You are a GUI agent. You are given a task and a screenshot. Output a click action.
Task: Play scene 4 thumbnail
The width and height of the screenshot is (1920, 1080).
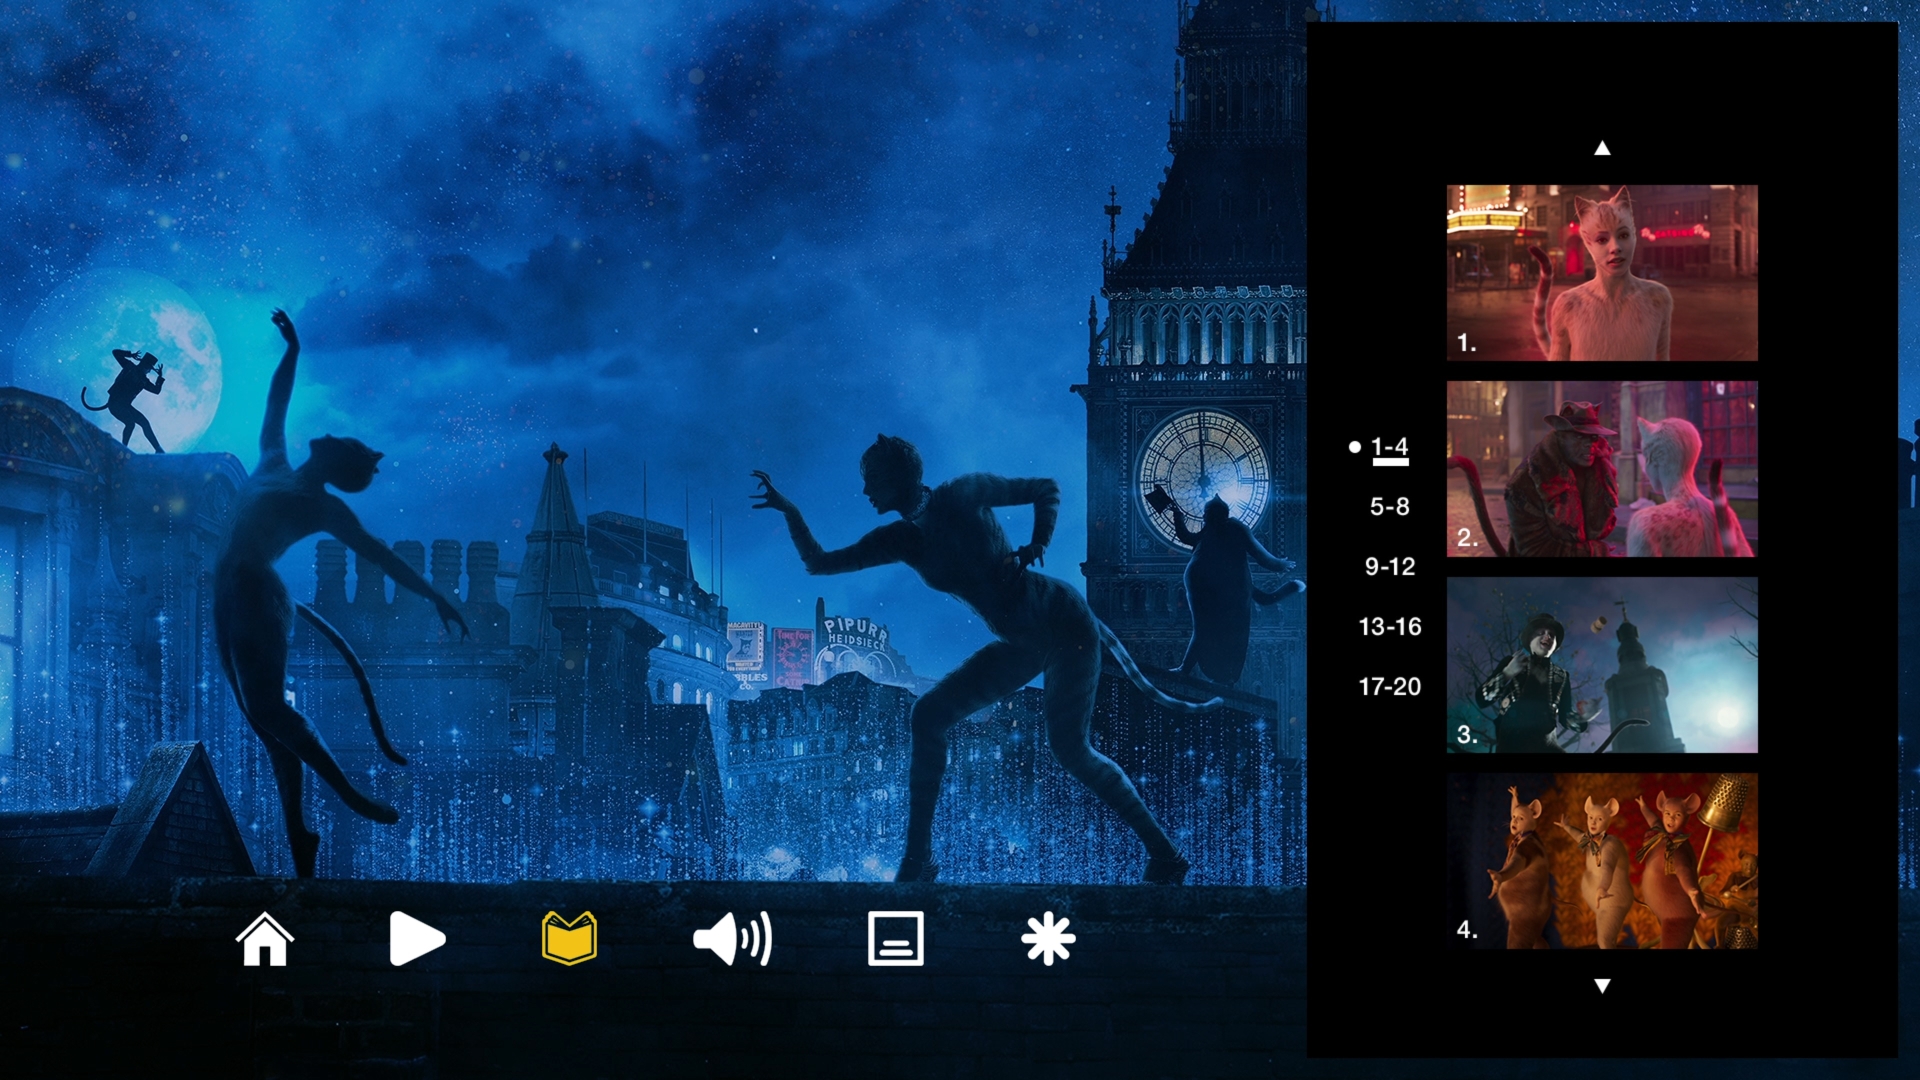1602,861
